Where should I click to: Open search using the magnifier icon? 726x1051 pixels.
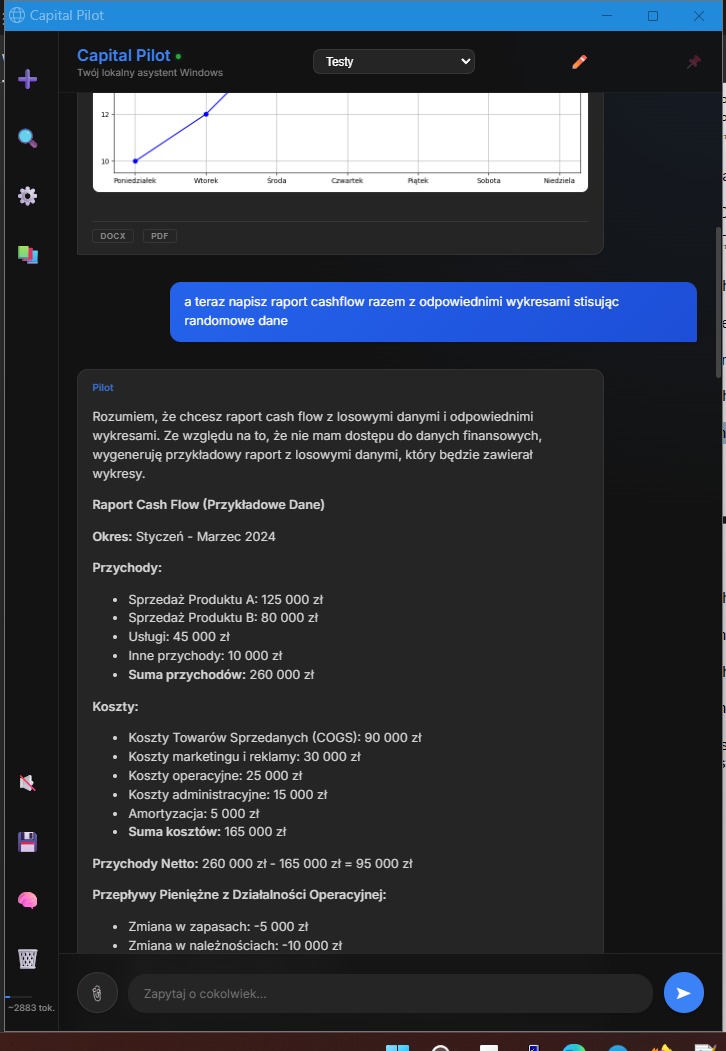click(x=28, y=138)
